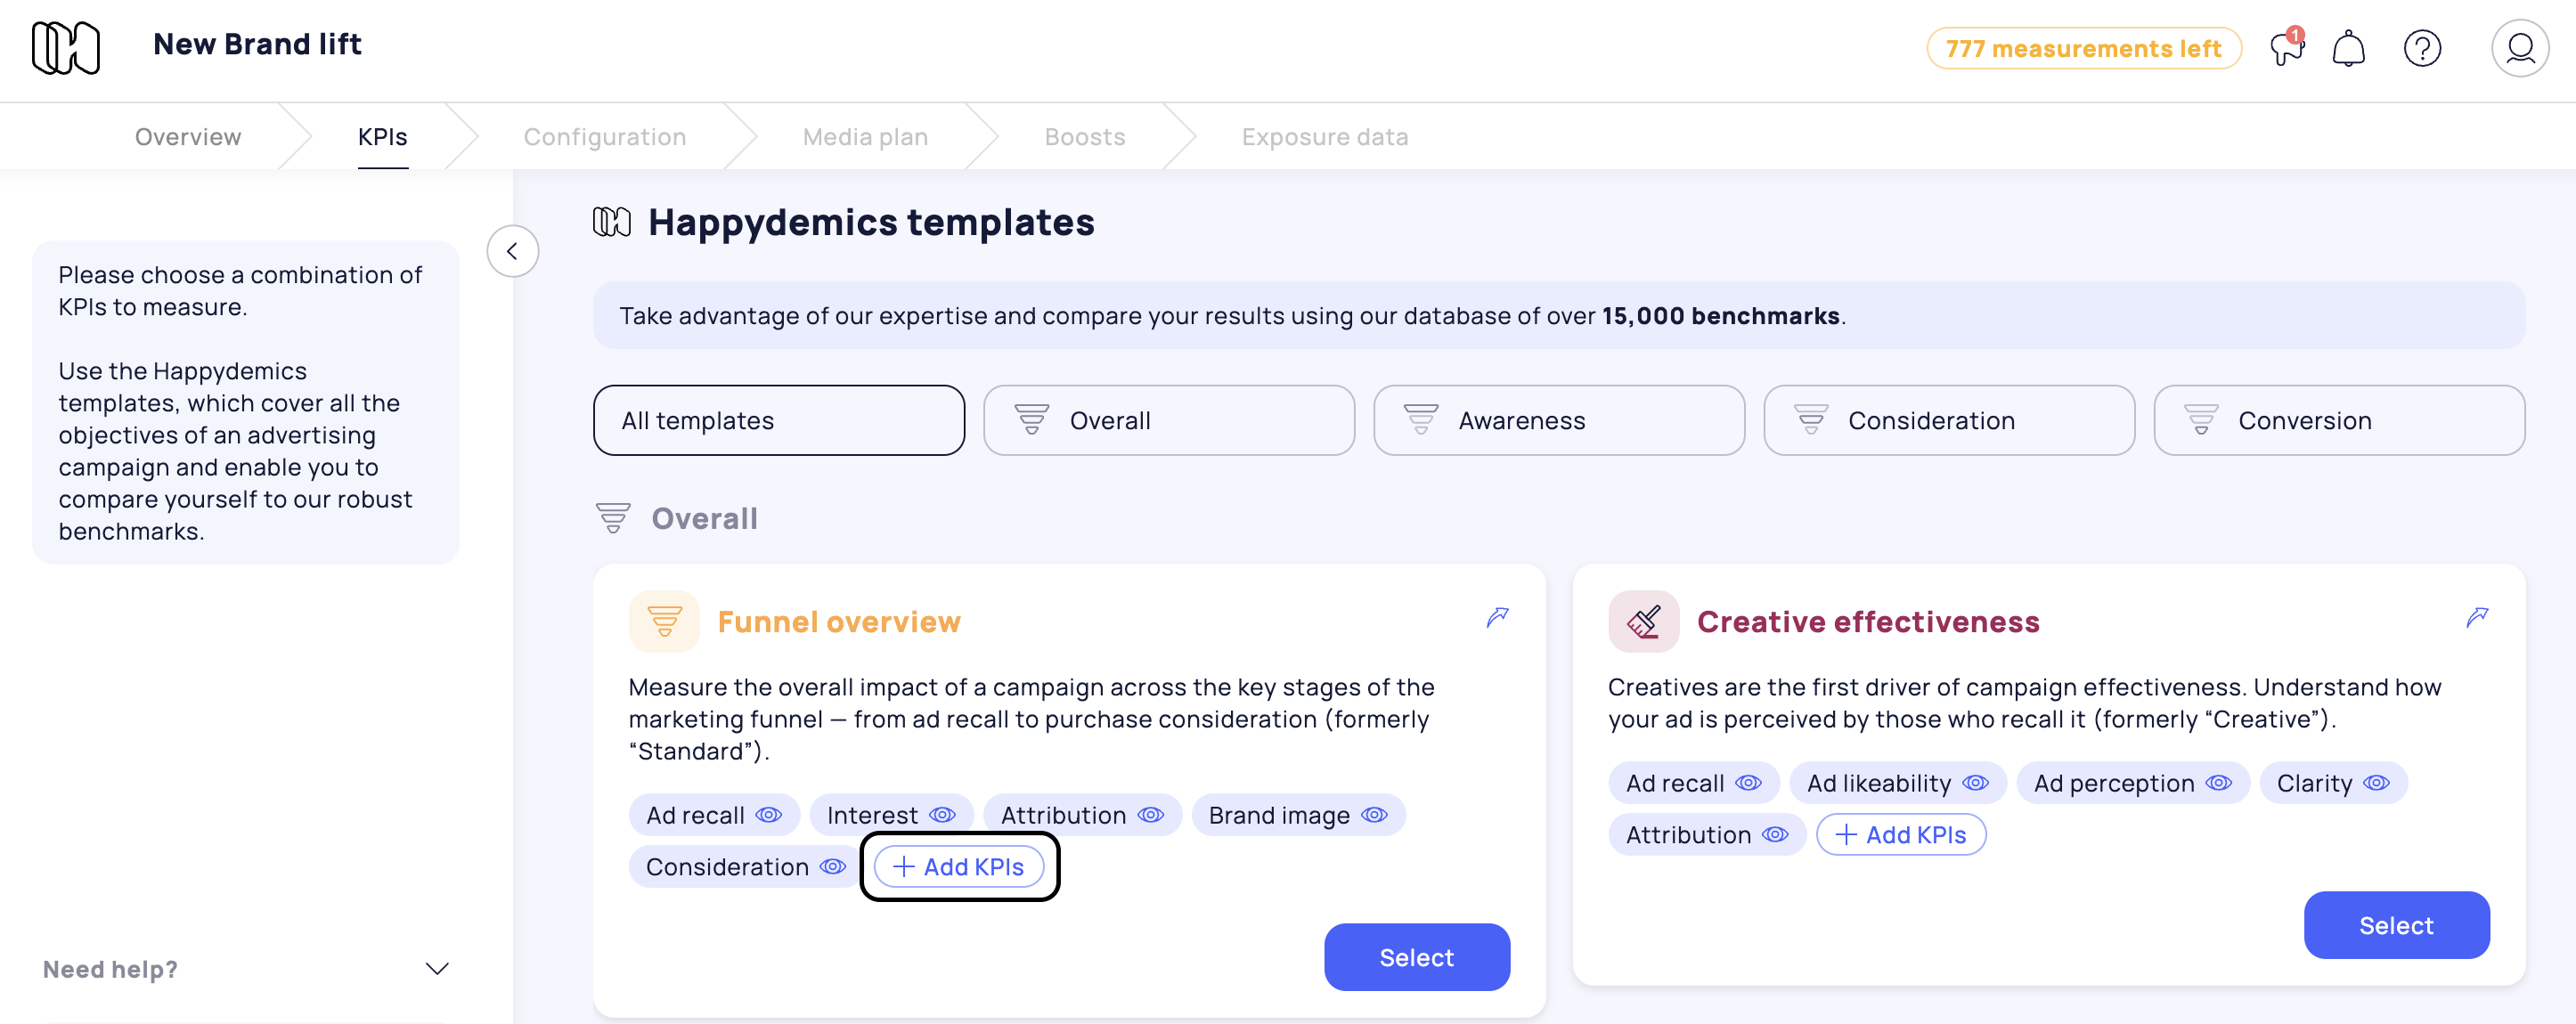Viewport: 2576px width, 1024px height.
Task: Open the notifications bell
Action: tap(2348, 48)
